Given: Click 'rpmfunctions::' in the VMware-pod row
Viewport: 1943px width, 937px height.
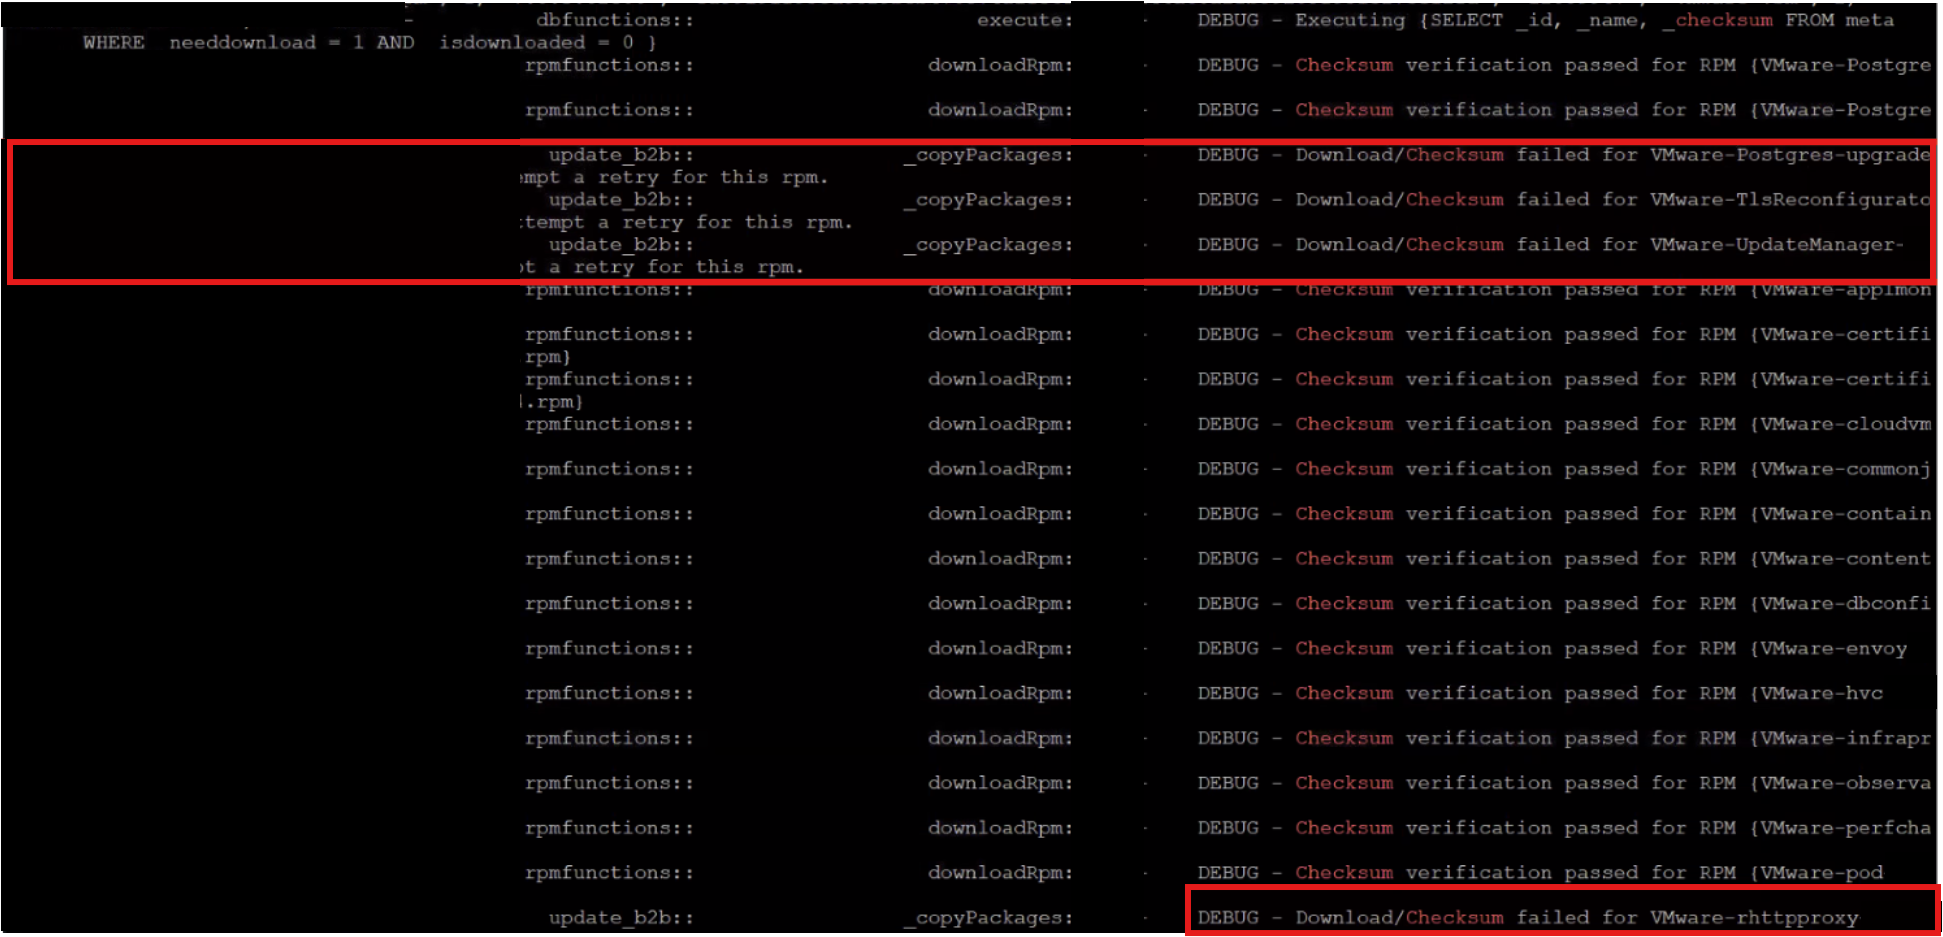Looking at the screenshot, I should coord(609,873).
